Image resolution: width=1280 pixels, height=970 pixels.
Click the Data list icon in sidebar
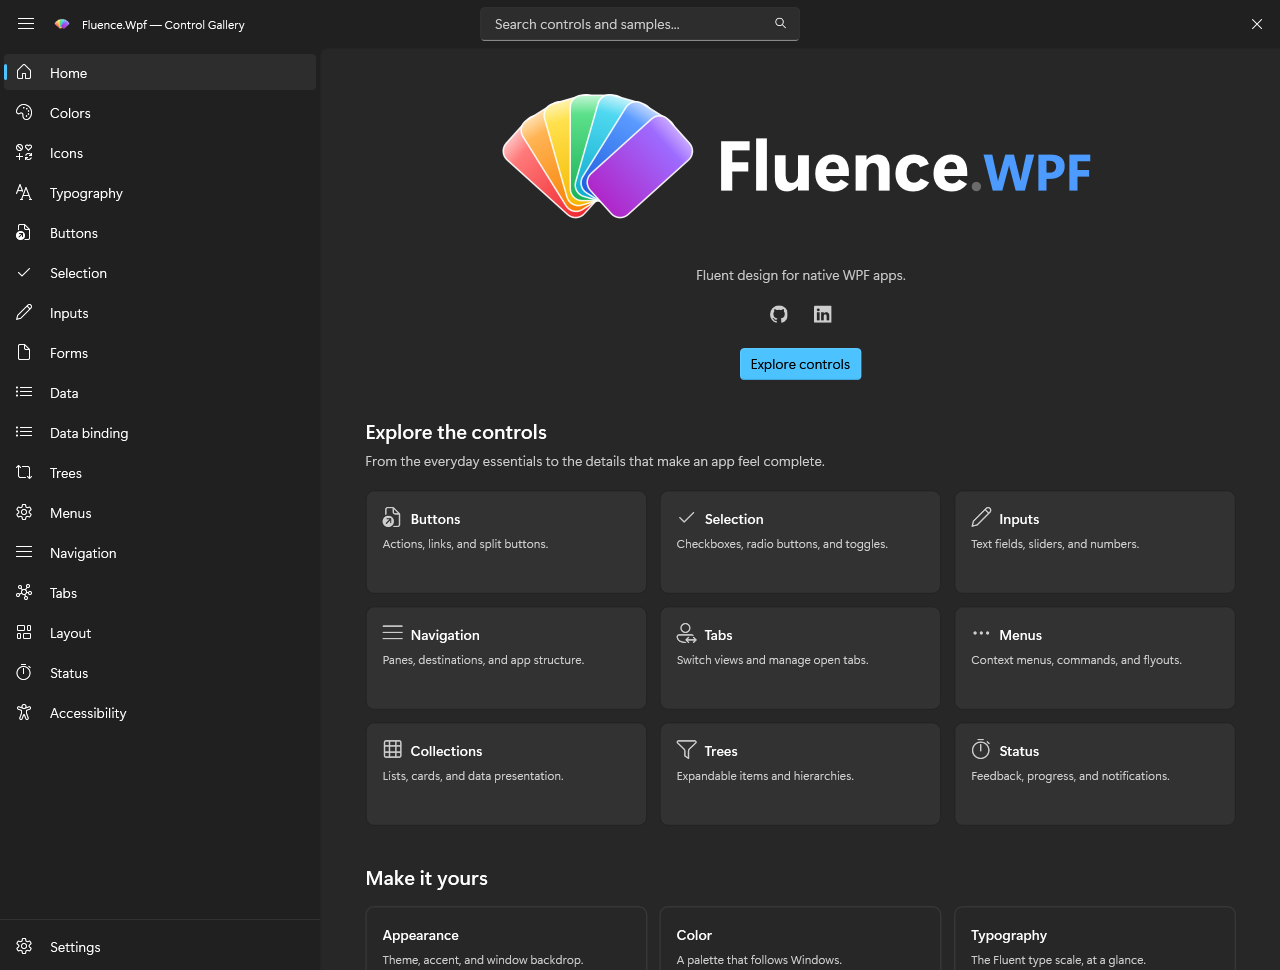coord(24,392)
